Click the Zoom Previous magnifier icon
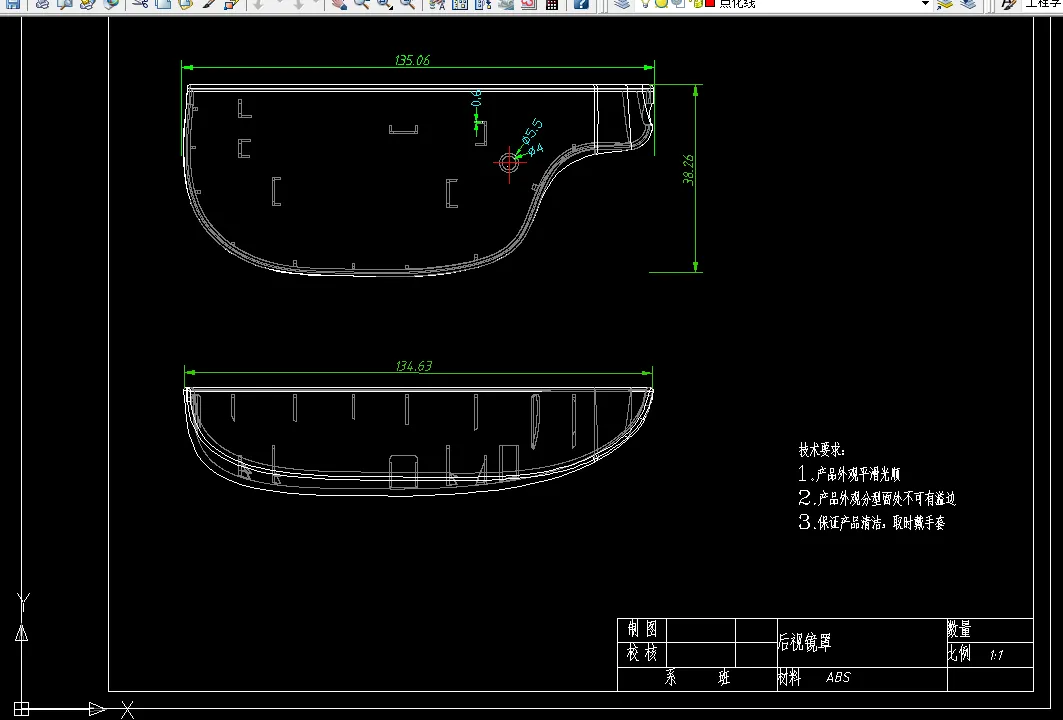This screenshot has width=1063, height=720. coord(407,3)
